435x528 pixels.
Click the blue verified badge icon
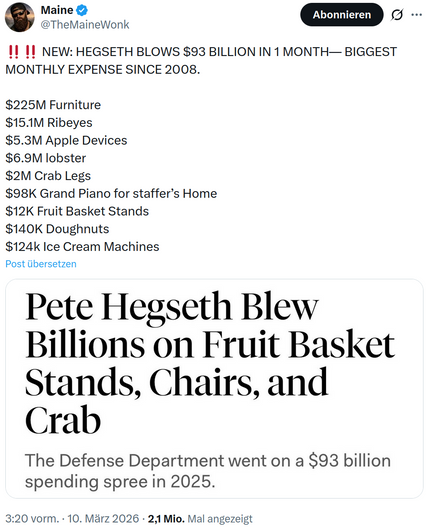coord(82,10)
